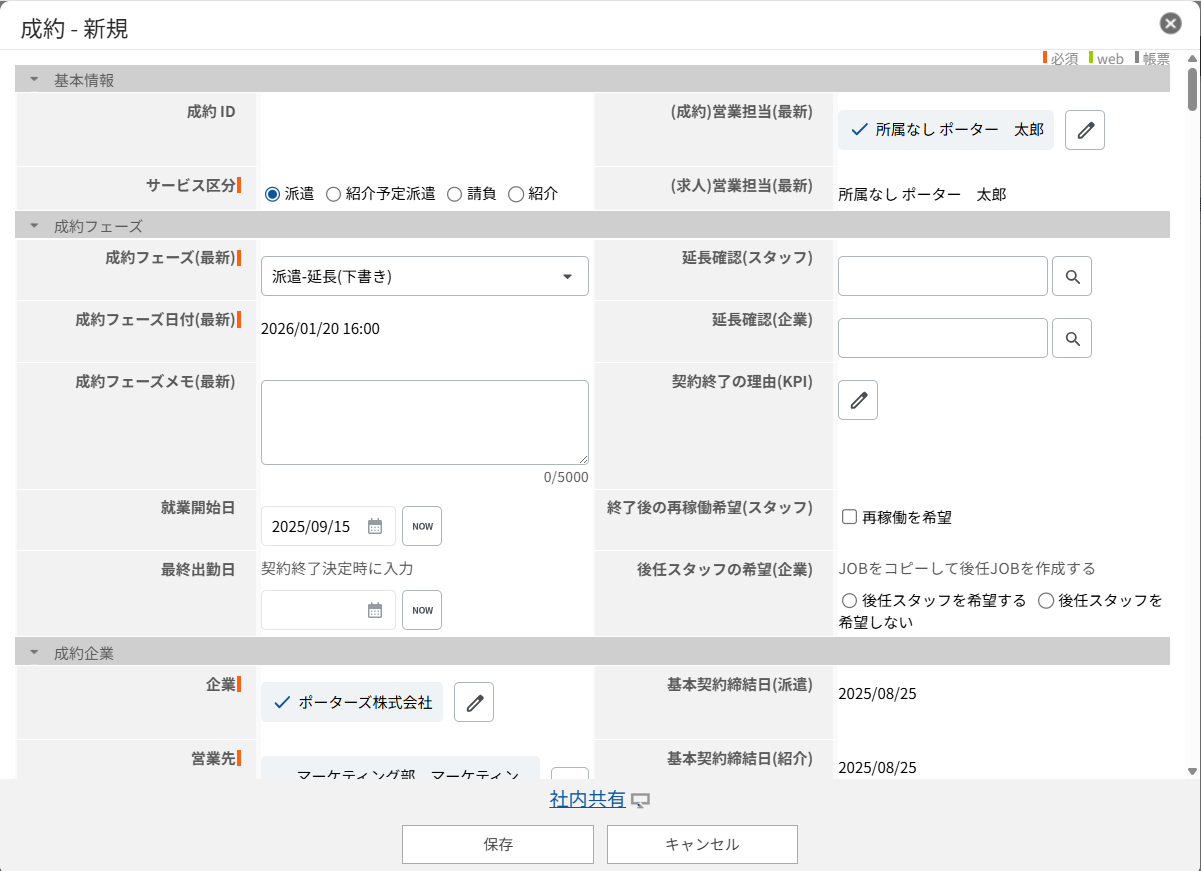The height and width of the screenshot is (871, 1201).
Task: Open calendar picker for 最終出勤日
Action: point(375,610)
